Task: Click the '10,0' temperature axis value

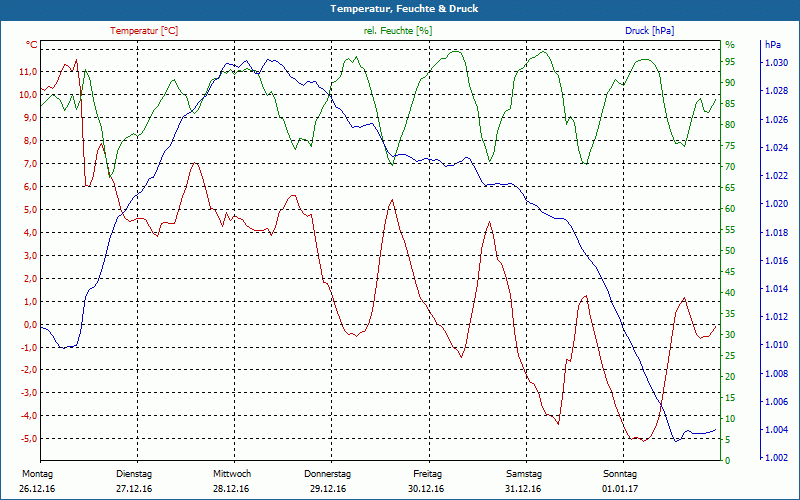Action: [28, 95]
